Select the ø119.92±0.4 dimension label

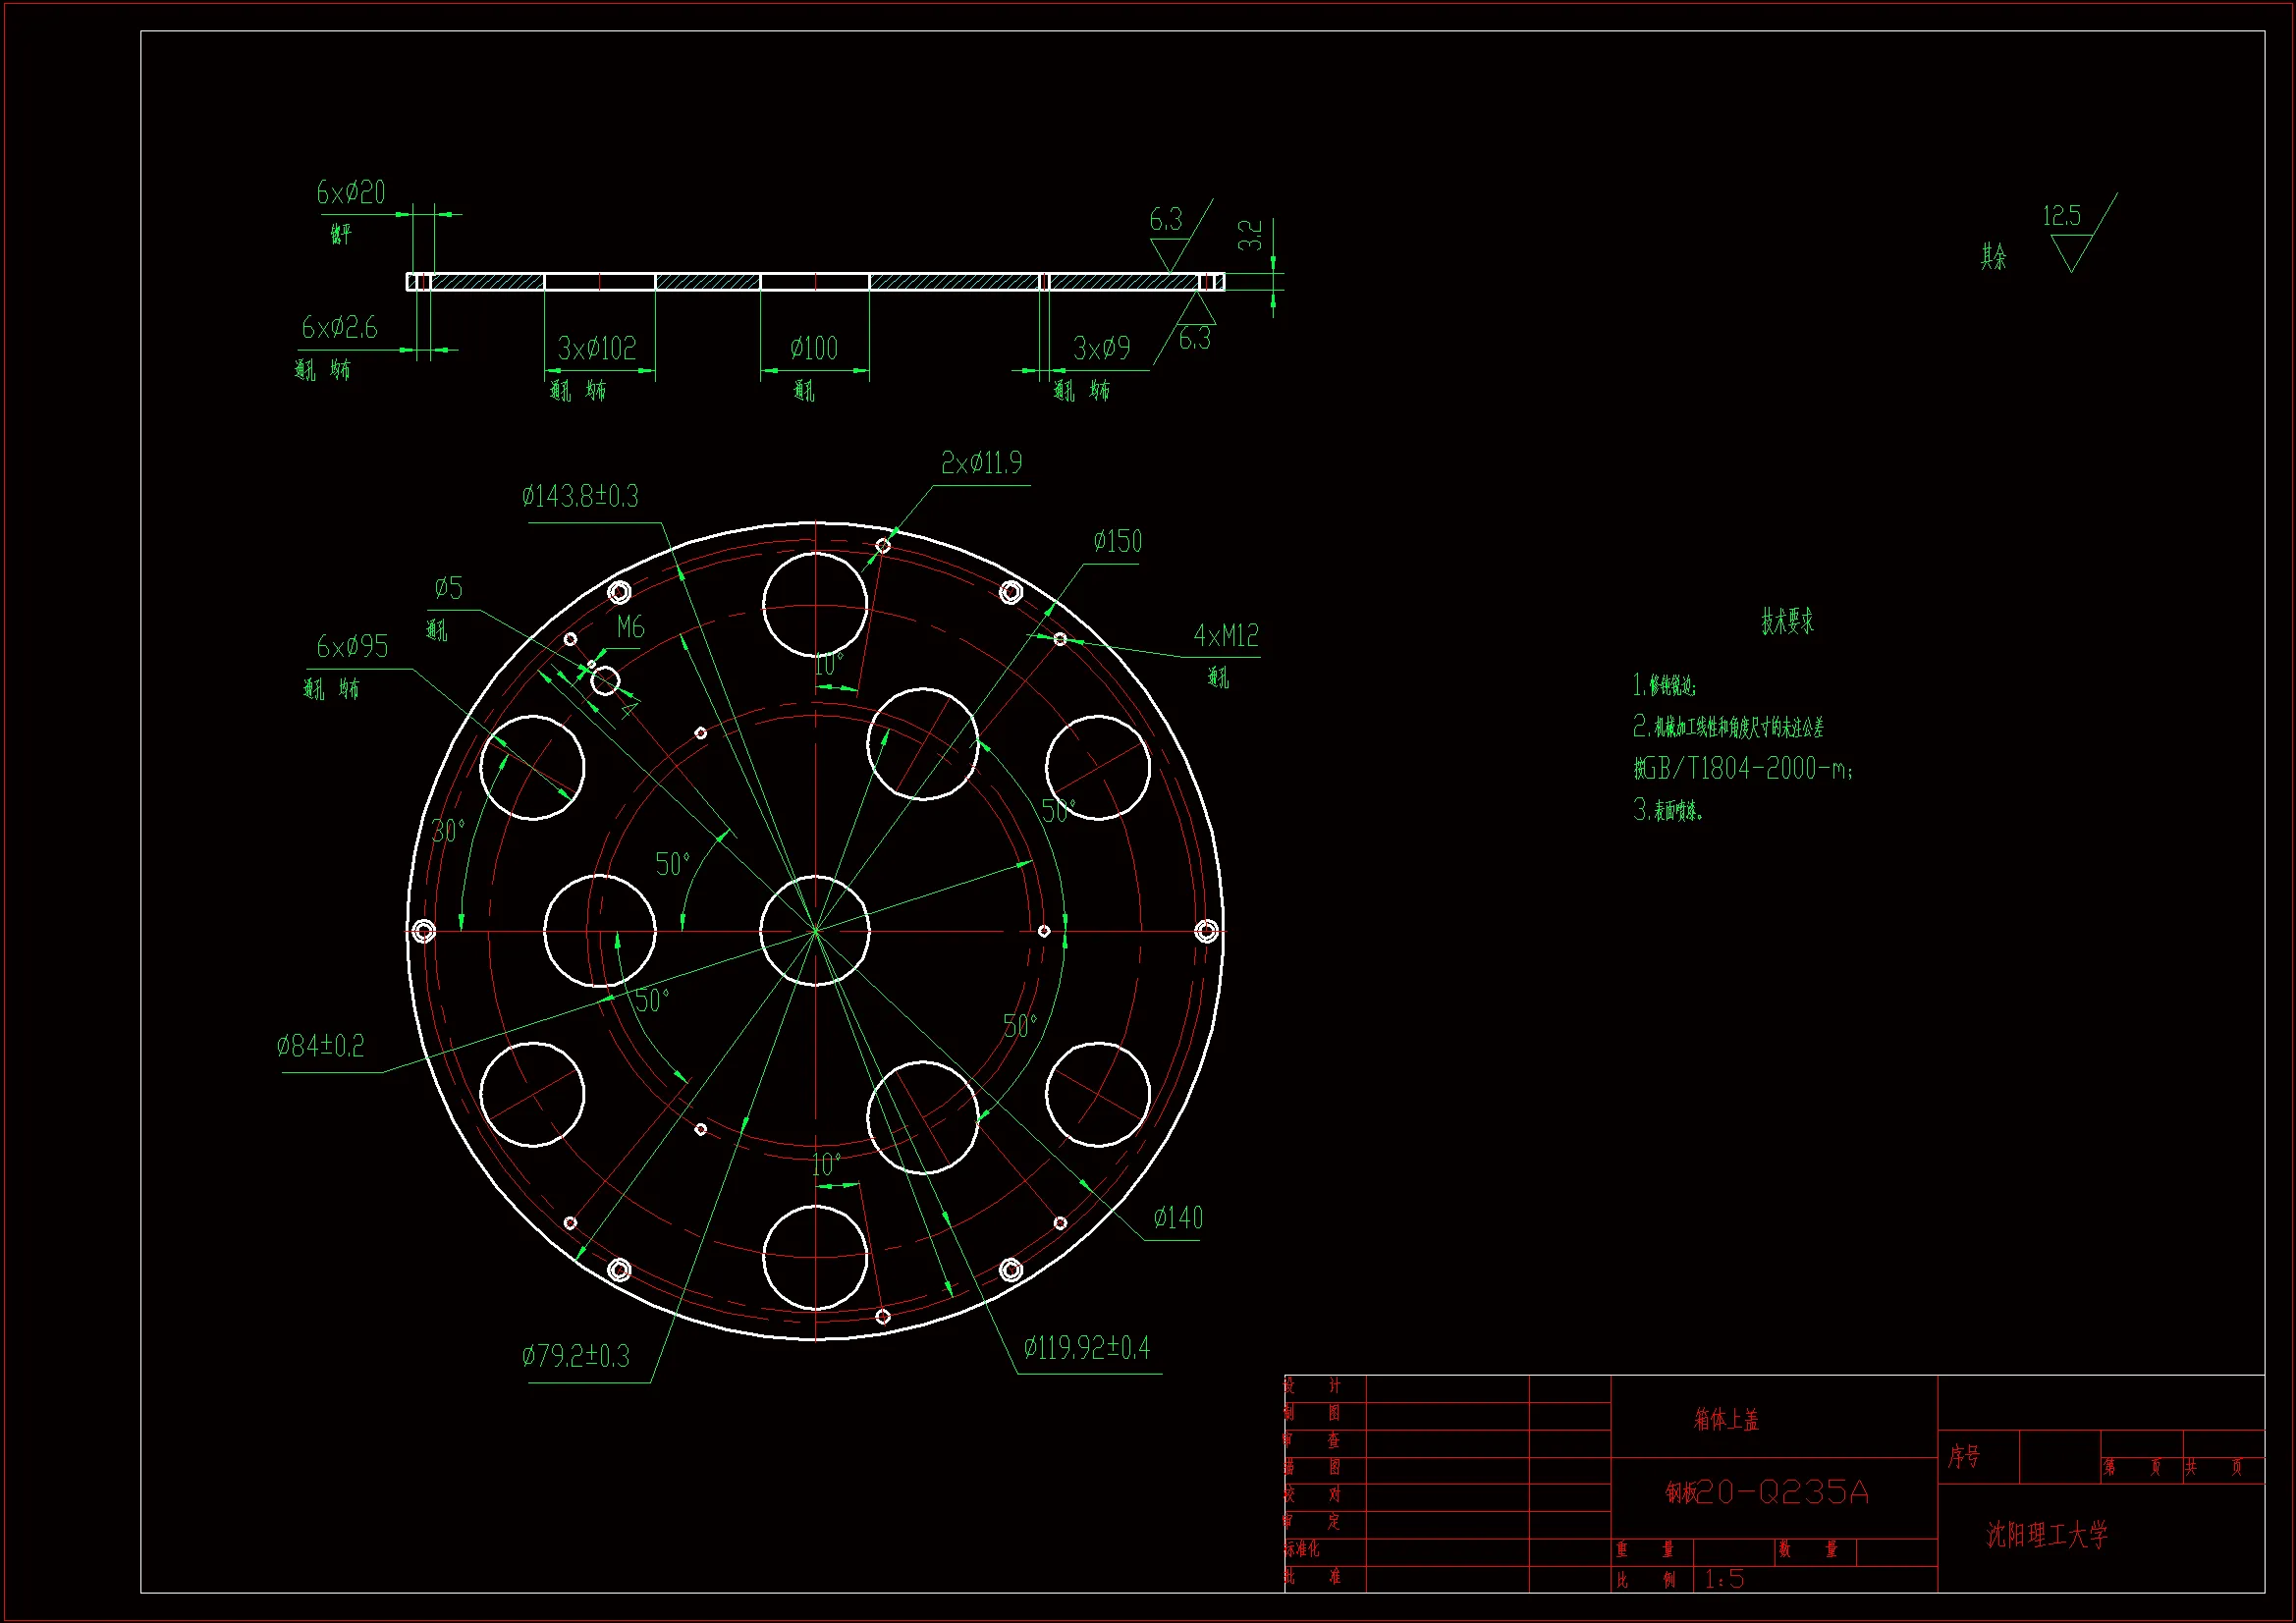[x=1086, y=1348]
